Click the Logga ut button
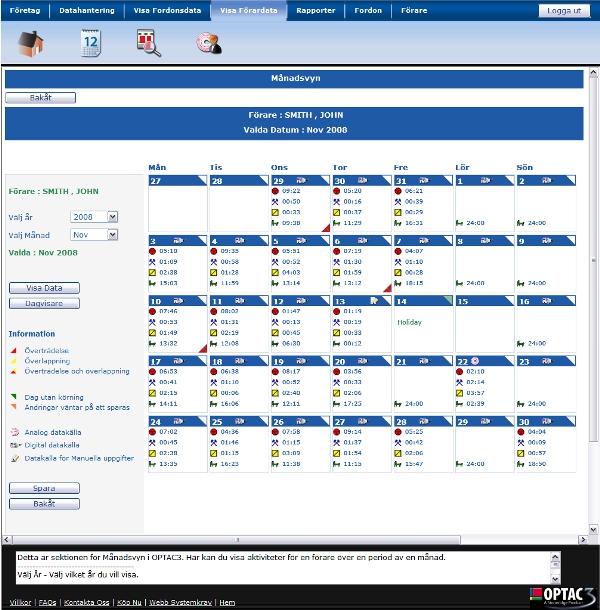The image size is (600, 610). [564, 11]
